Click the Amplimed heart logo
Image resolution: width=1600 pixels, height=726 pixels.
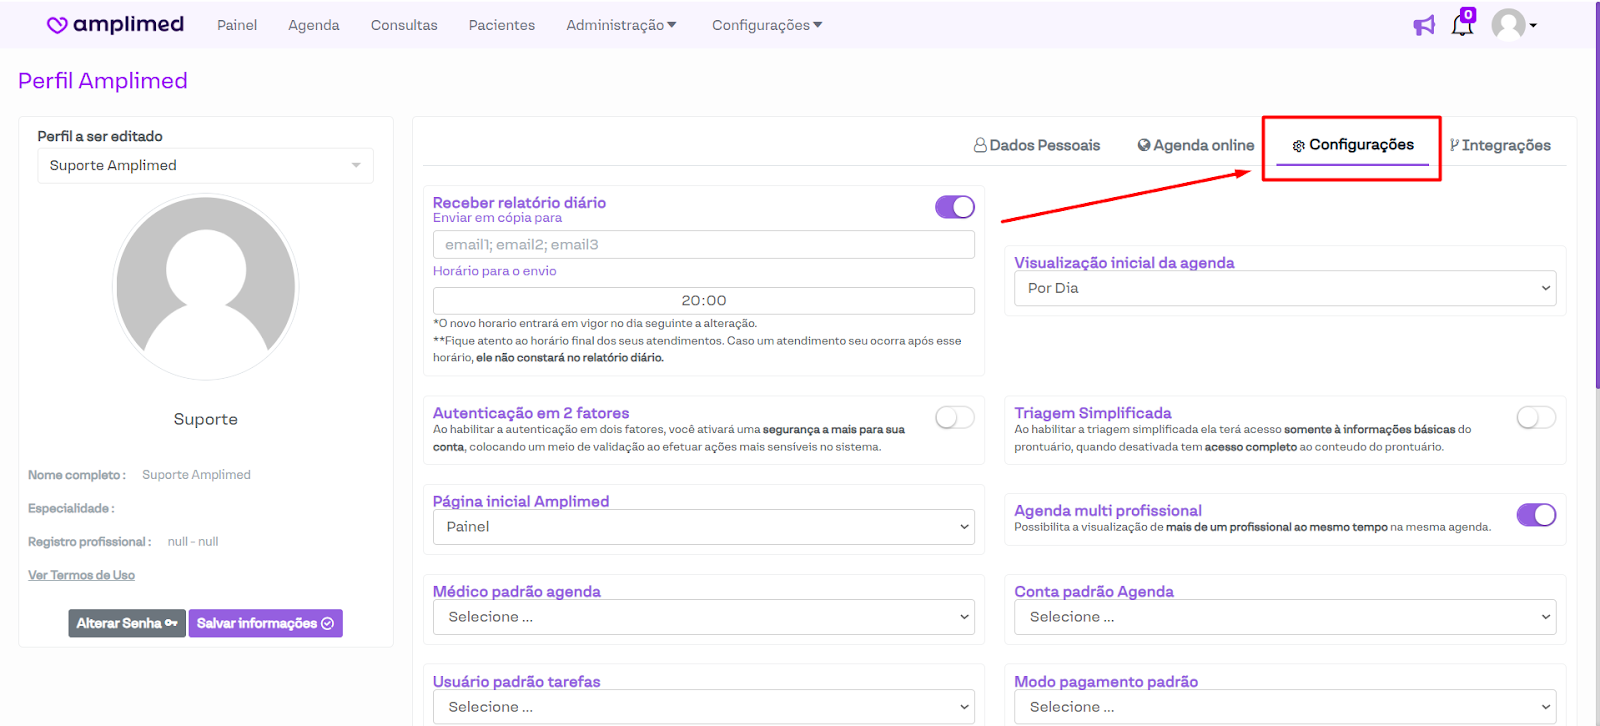[x=58, y=25]
